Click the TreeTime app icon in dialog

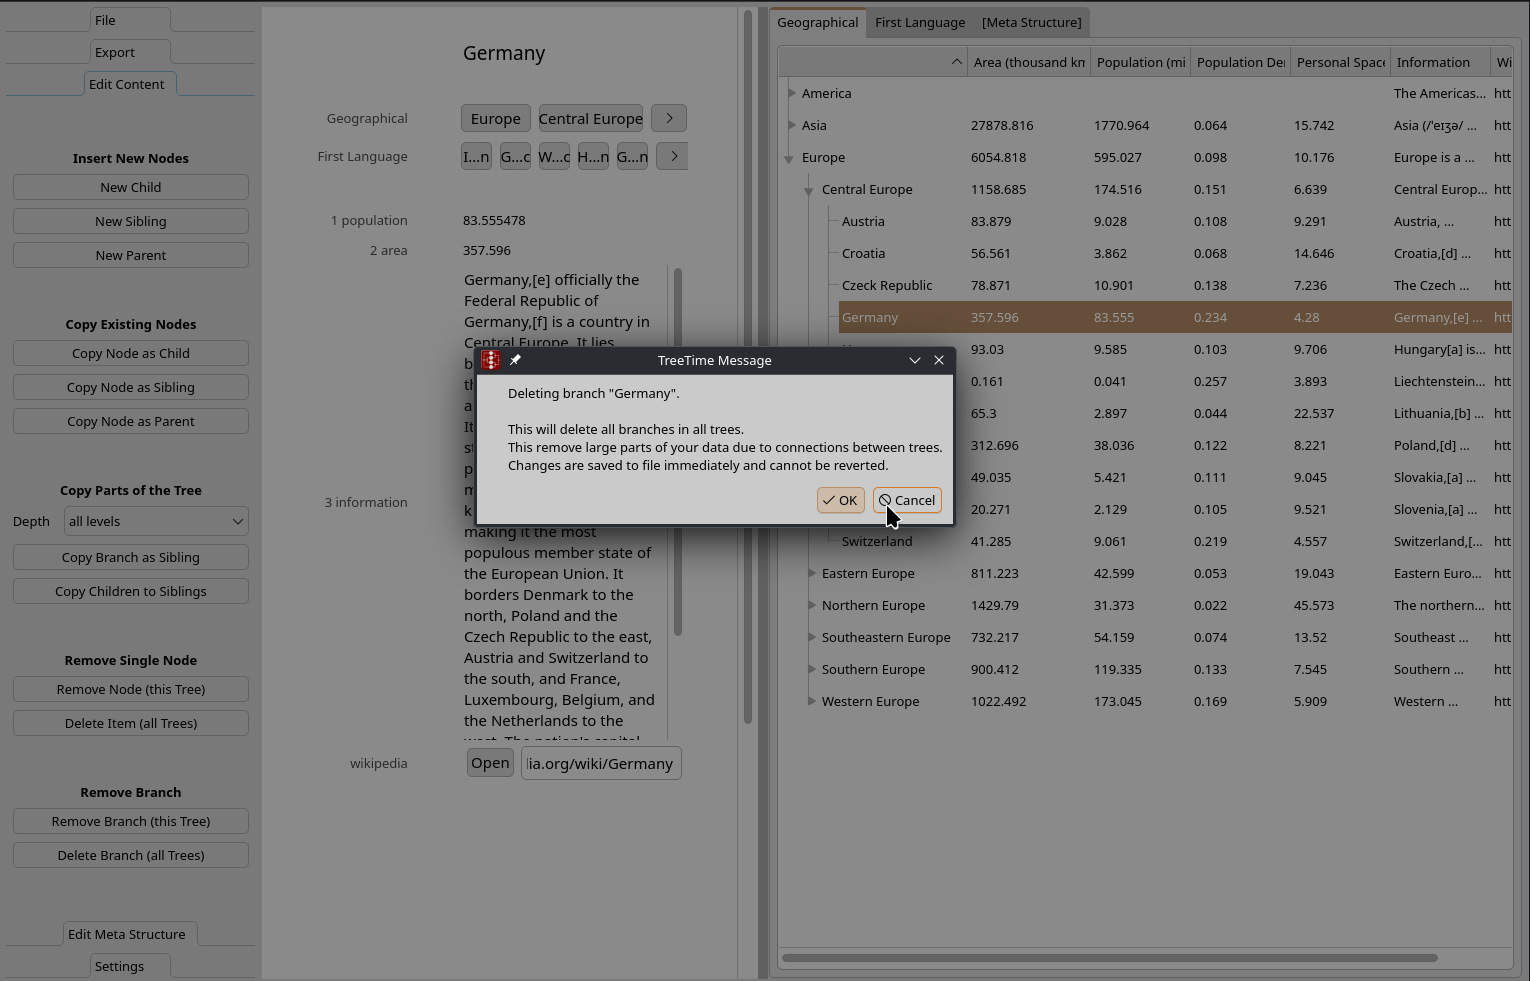[x=491, y=360]
